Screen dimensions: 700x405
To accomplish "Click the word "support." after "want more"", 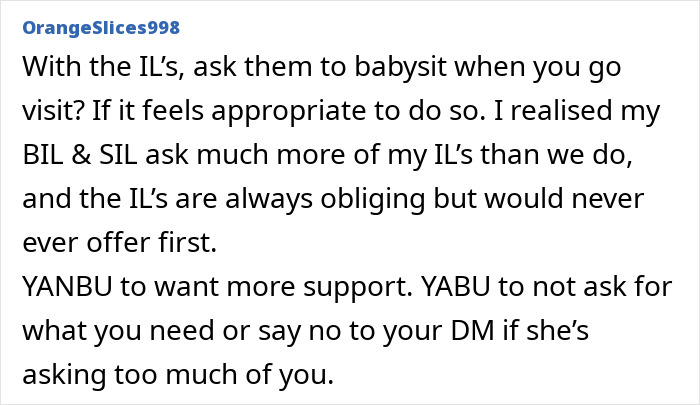I will (x=358, y=287).
